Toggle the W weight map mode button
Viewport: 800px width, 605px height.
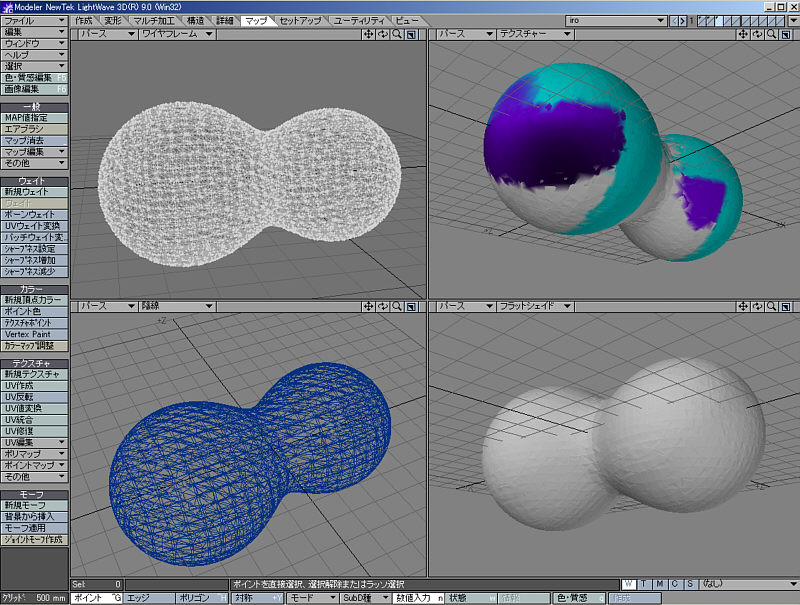click(x=629, y=584)
